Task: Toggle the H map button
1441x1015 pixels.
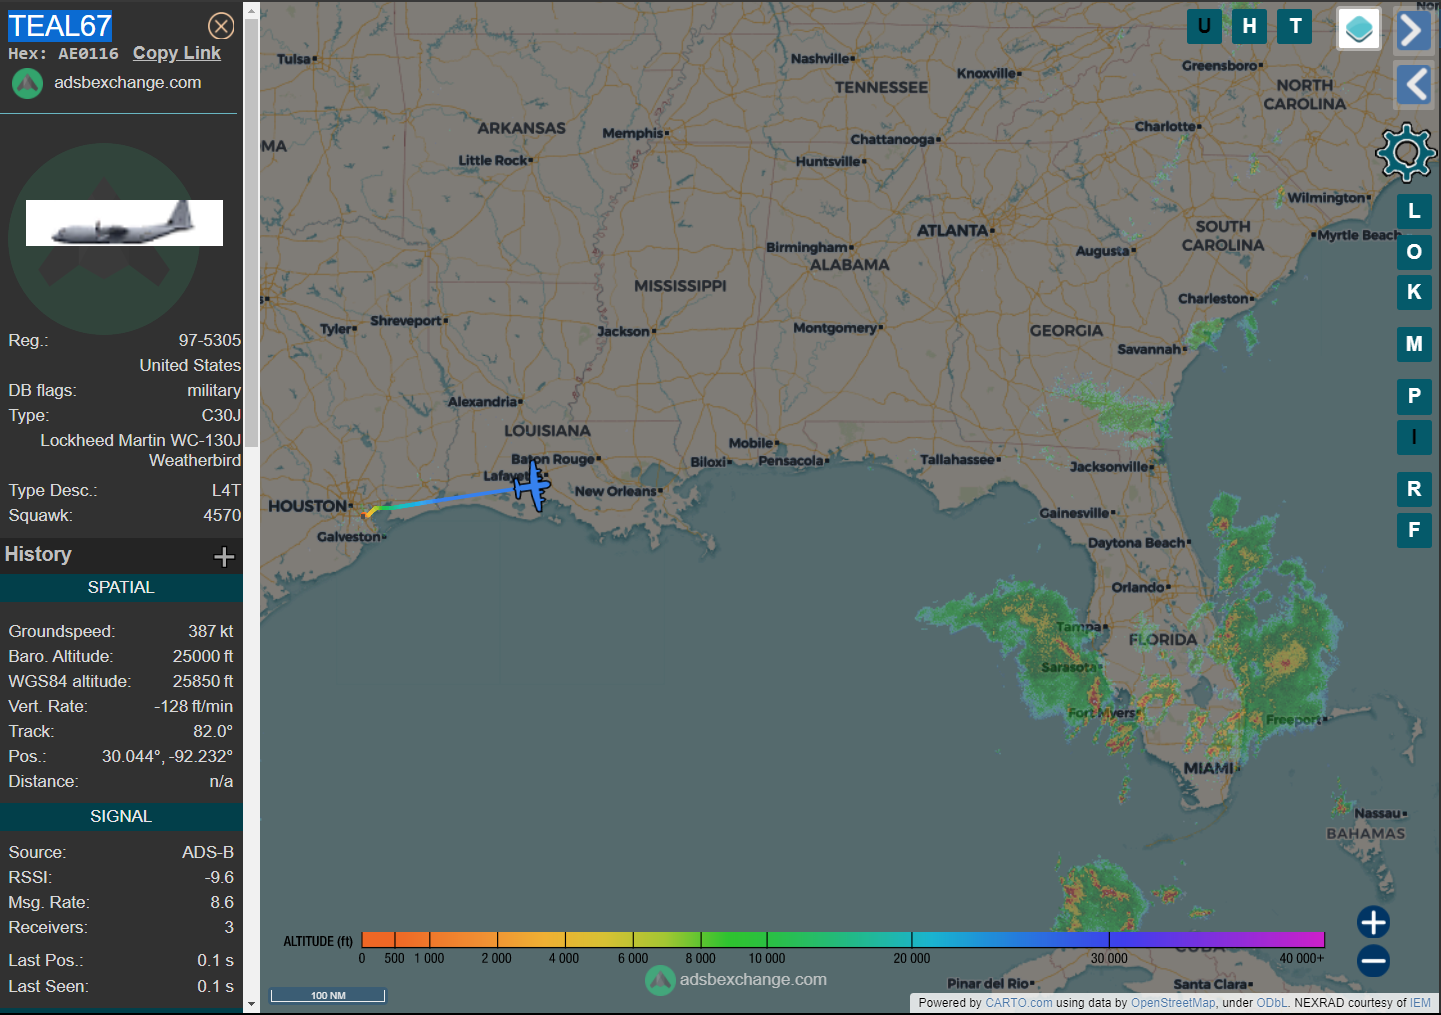Action: (1249, 26)
